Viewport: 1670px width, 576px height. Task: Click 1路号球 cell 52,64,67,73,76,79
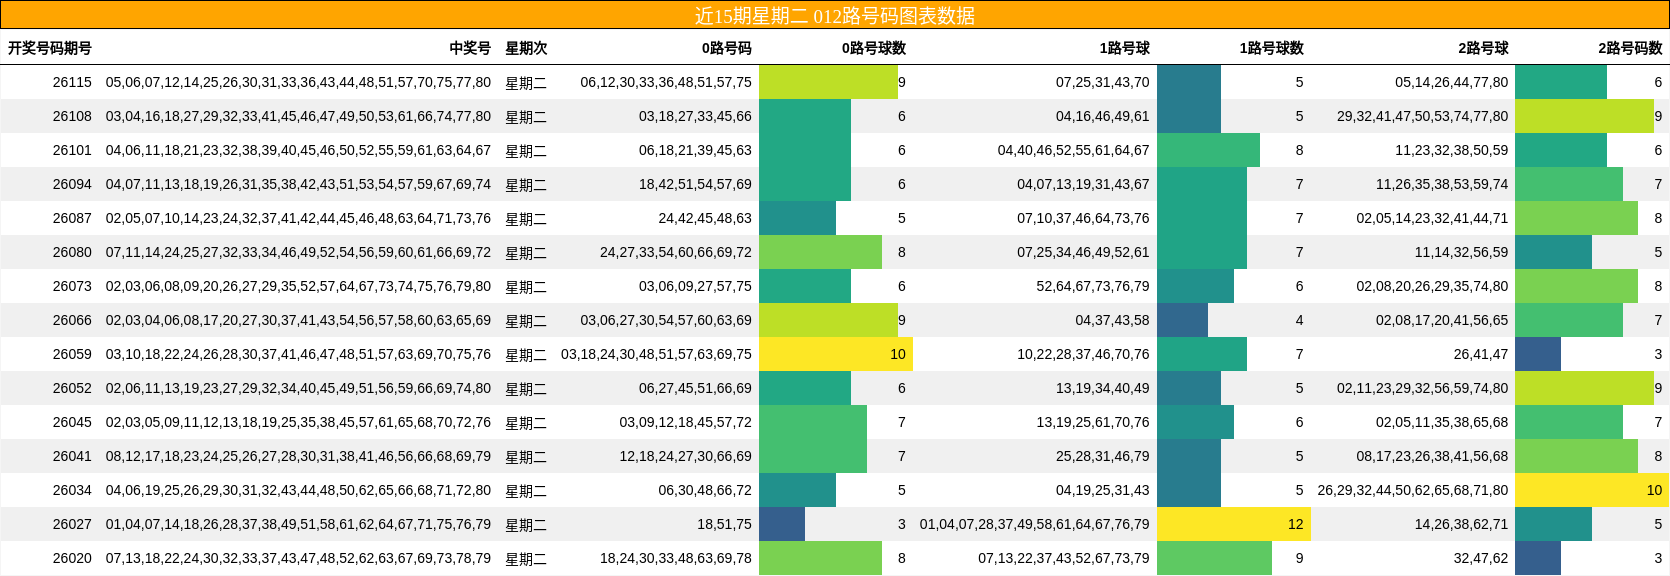pos(1093,286)
